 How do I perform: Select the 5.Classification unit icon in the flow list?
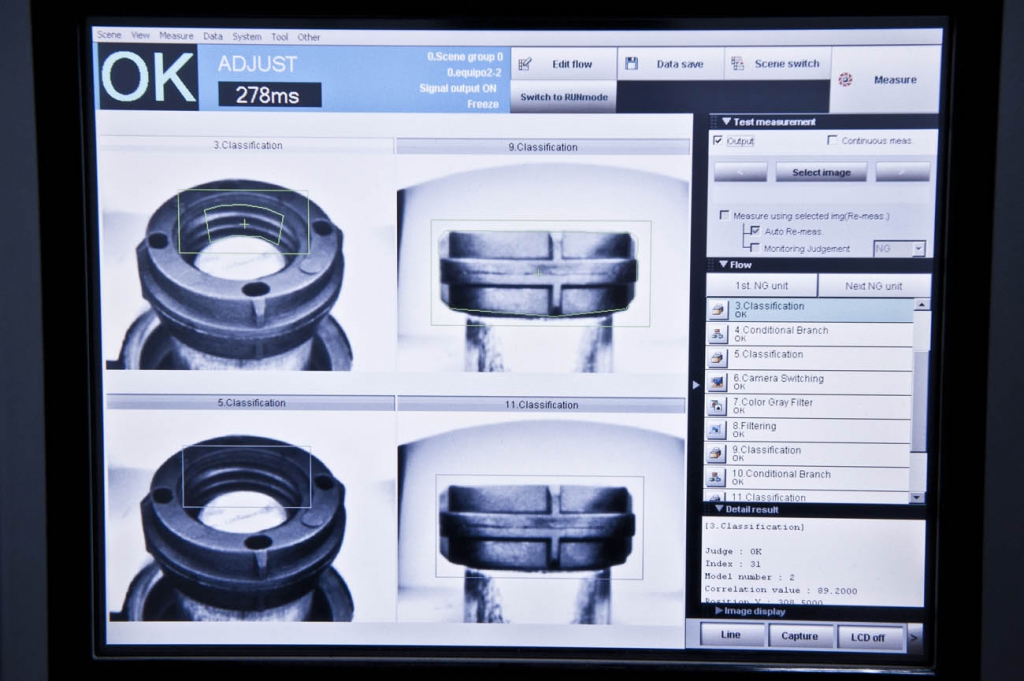(x=717, y=358)
